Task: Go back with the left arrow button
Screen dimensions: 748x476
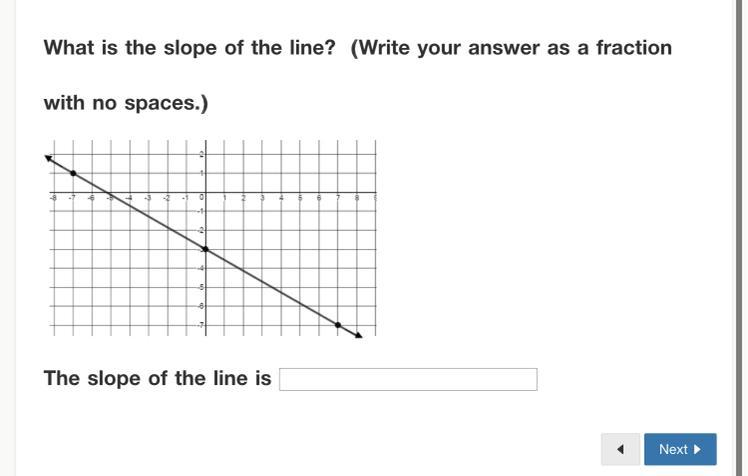Action: (620, 449)
